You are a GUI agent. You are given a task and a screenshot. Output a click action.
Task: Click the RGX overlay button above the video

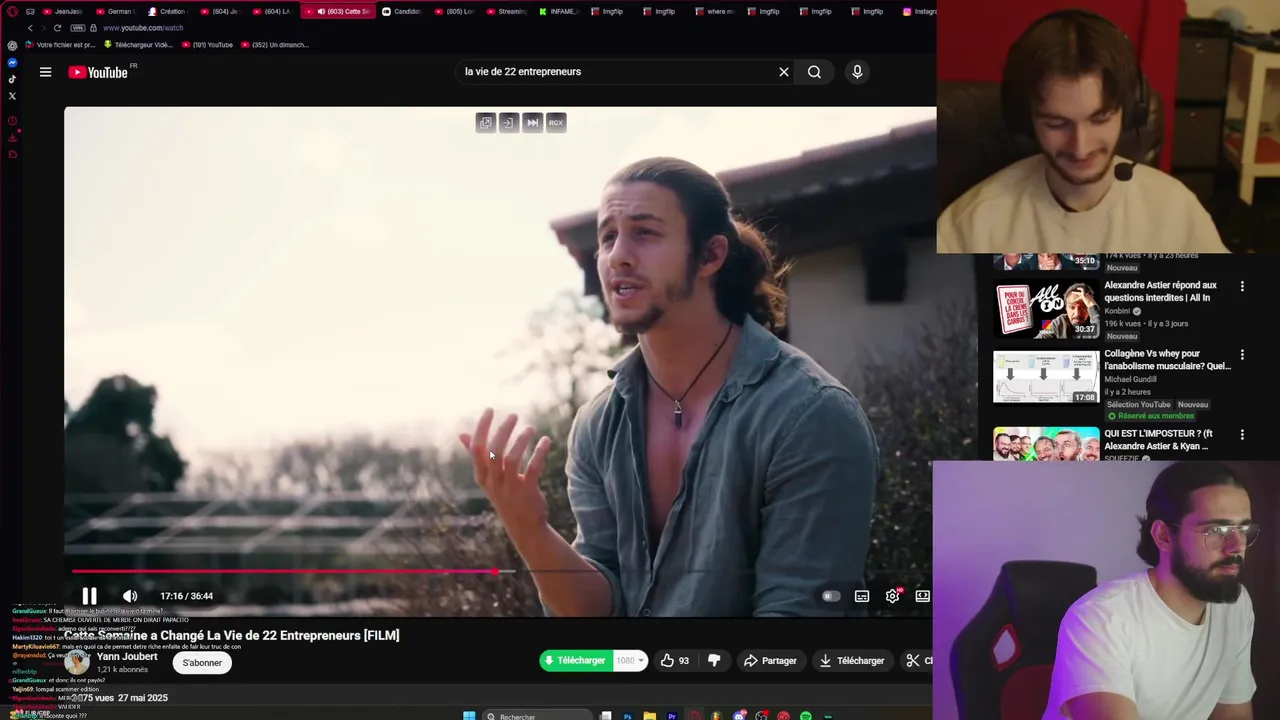pyautogui.click(x=556, y=123)
